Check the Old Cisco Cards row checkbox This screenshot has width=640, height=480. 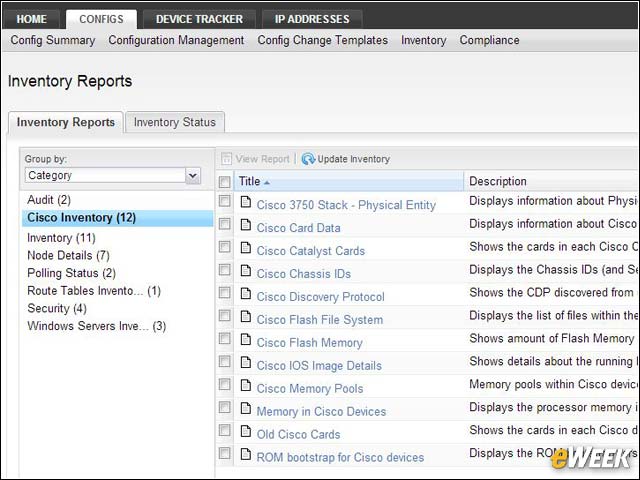point(224,430)
